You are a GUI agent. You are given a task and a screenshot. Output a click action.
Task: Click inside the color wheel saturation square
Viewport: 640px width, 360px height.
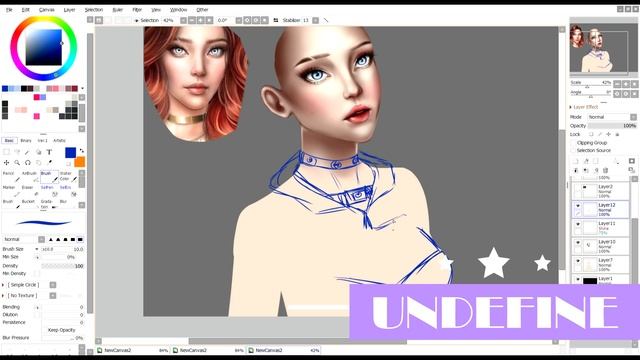(x=44, y=47)
